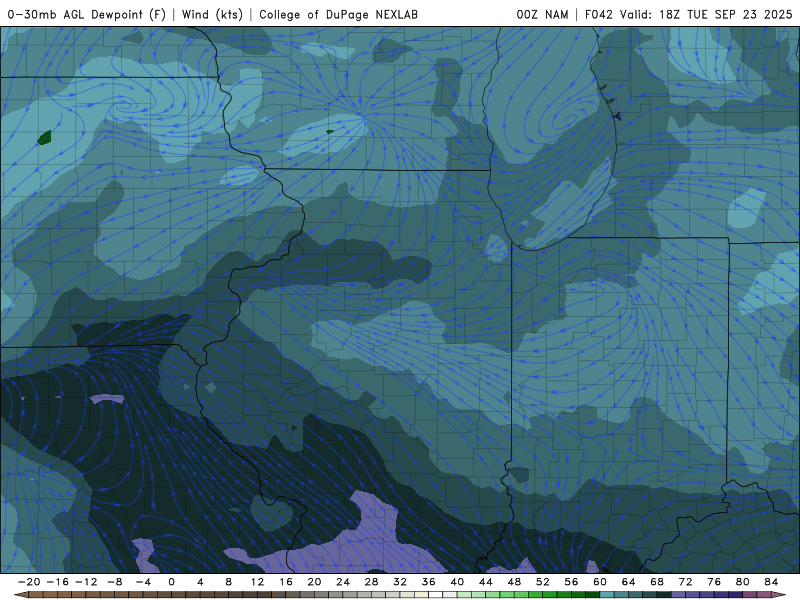Viewport: 800px width, 600px height.
Task: Click the 56 color scale label
Action: [571, 582]
